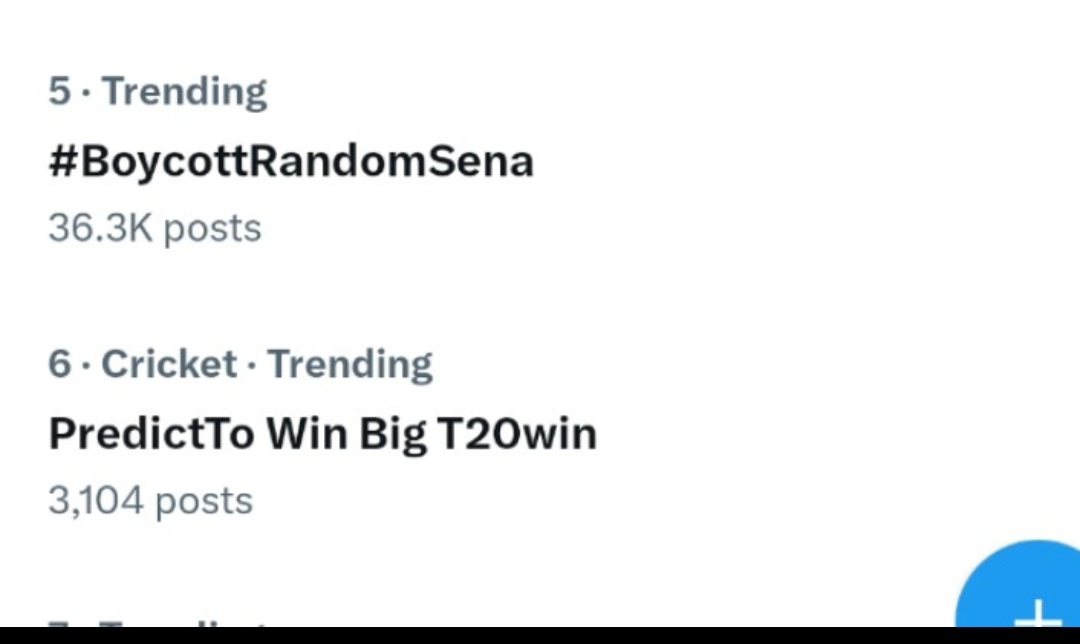Tap the rank number 5
The image size is (1080, 644).
coord(59,91)
